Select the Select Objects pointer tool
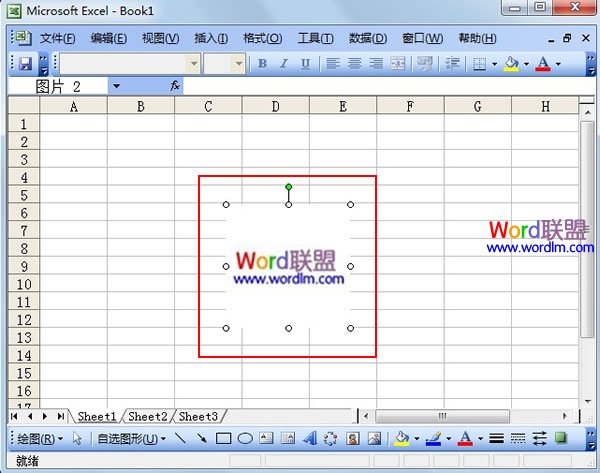 [77, 439]
